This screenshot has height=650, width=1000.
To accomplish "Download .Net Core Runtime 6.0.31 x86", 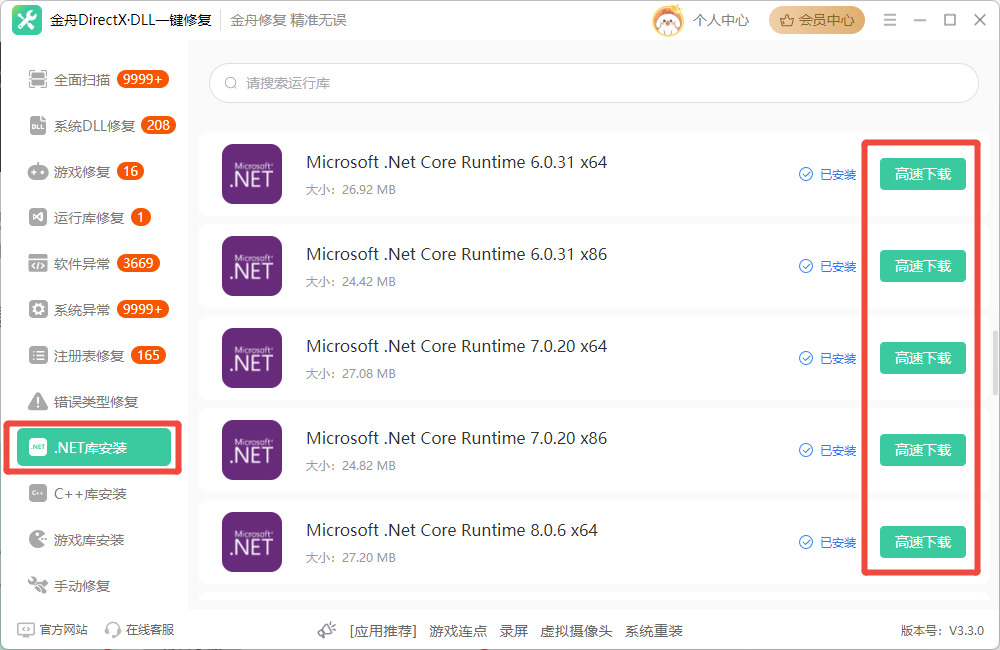I will (x=922, y=266).
